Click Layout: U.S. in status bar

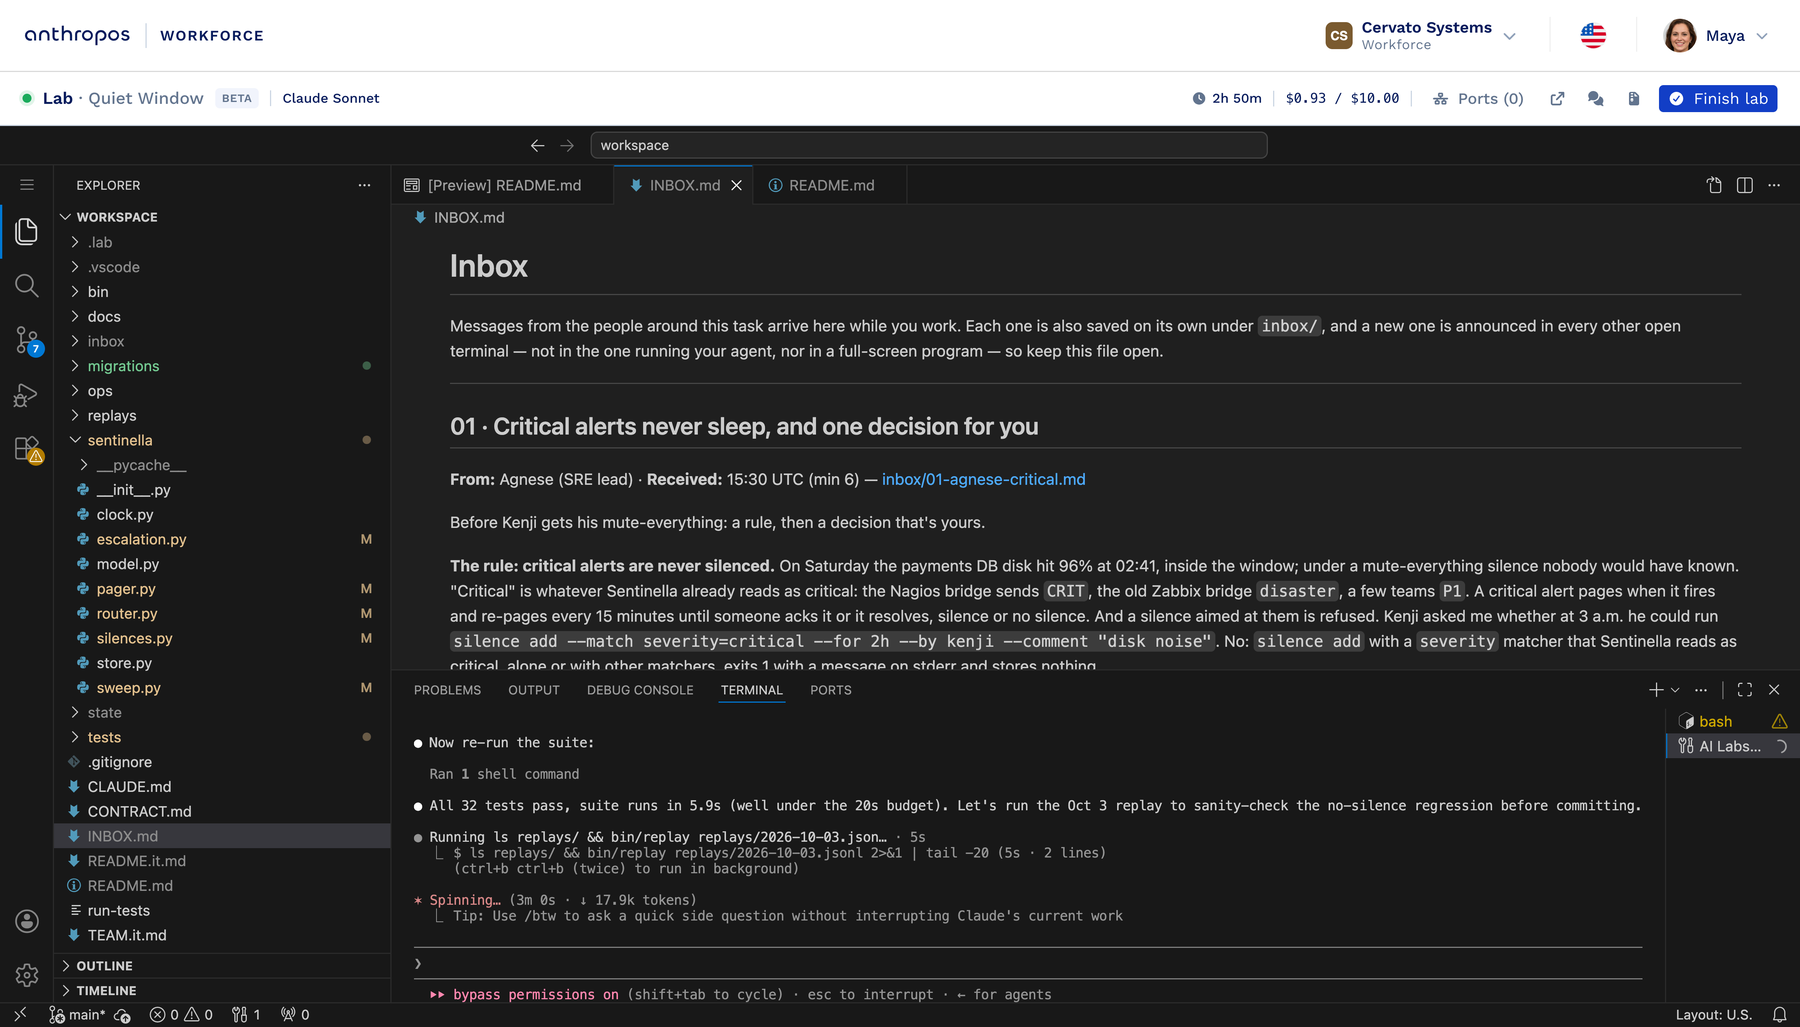1713,1015
